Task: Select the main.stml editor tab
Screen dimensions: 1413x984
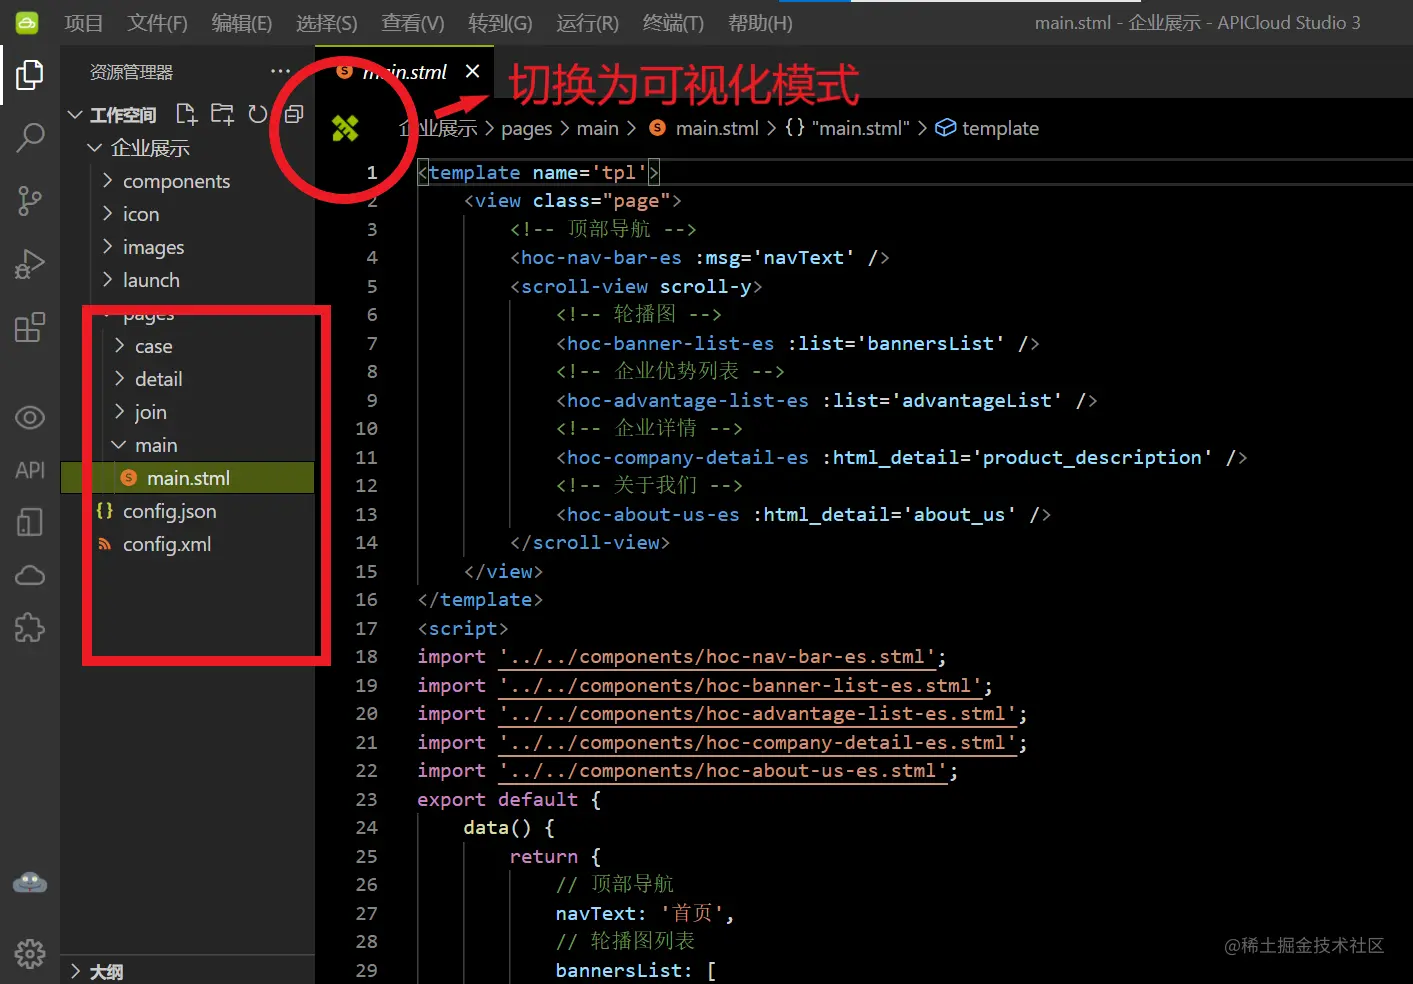Action: pyautogui.click(x=404, y=71)
